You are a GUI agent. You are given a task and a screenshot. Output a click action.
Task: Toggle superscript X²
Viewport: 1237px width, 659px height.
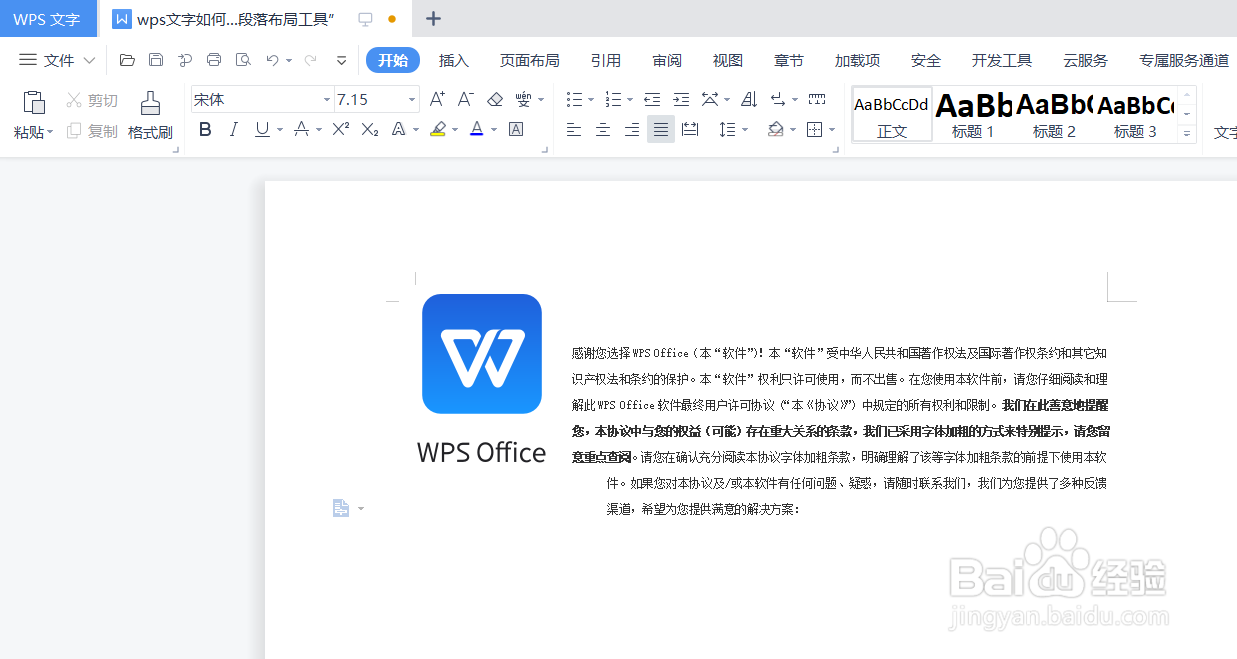(x=341, y=129)
